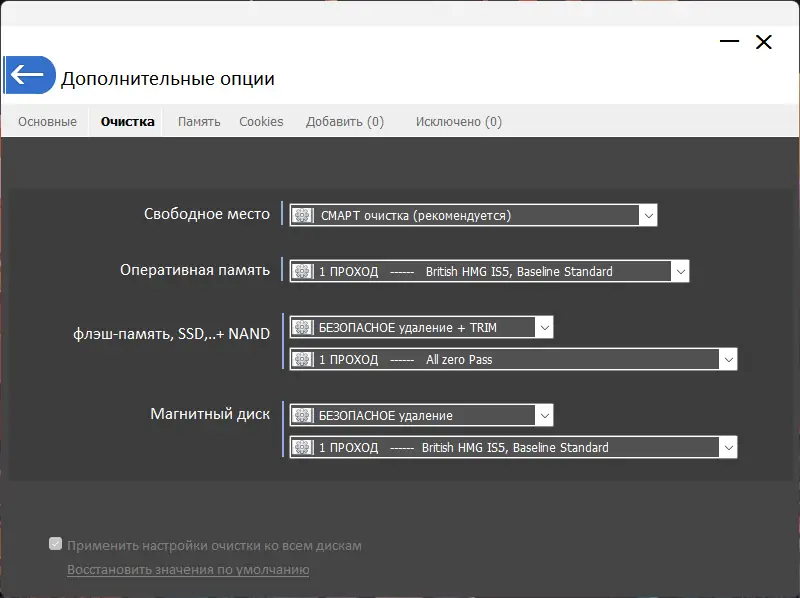The height and width of the screenshot is (598, 800).
Task: Click the gear icon in the Магнитный диск British HMG IS5 row
Action: point(303,447)
